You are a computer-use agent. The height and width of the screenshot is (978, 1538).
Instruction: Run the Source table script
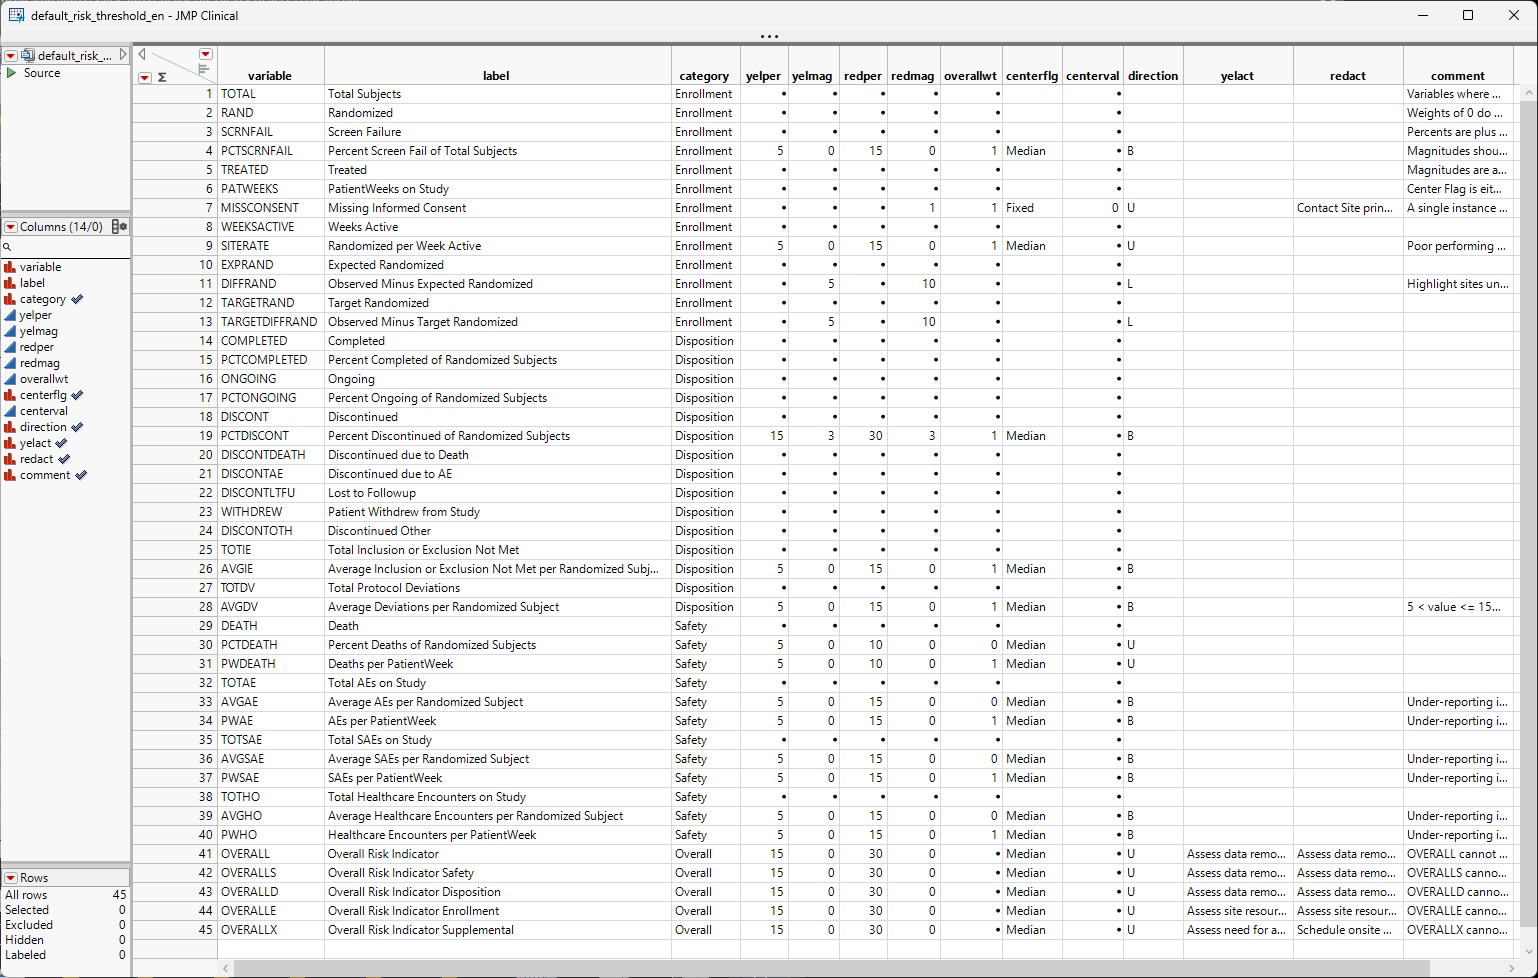[11, 73]
